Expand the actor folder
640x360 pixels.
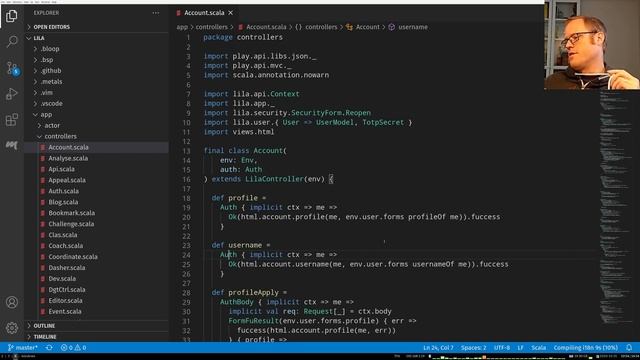click(96, 126)
